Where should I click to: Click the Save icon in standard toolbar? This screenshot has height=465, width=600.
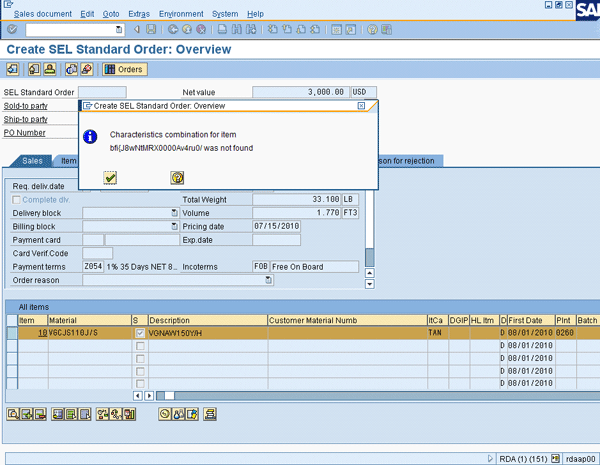pos(151,30)
